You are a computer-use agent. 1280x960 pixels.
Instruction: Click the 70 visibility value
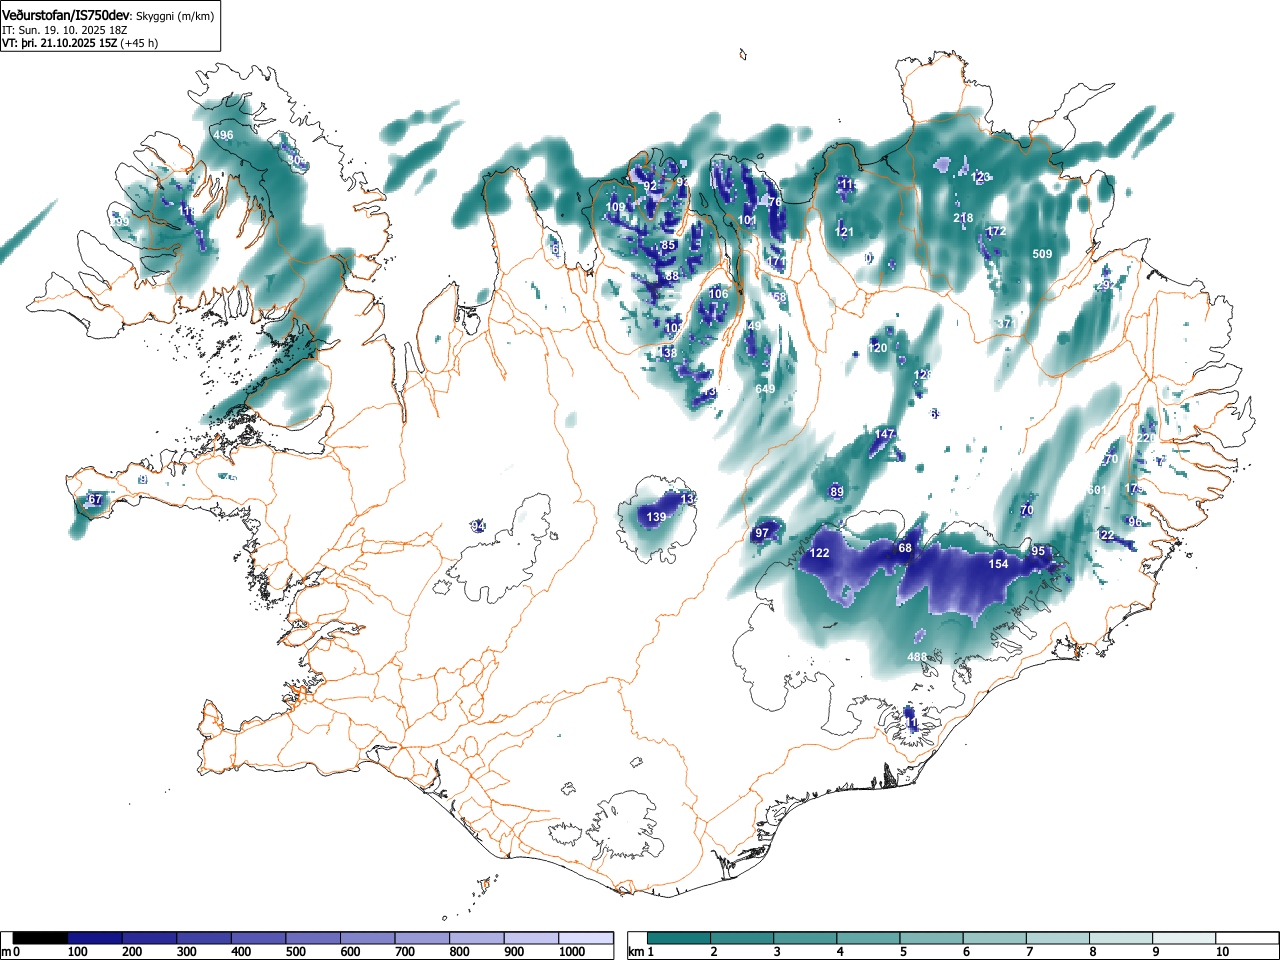[x=1027, y=511]
